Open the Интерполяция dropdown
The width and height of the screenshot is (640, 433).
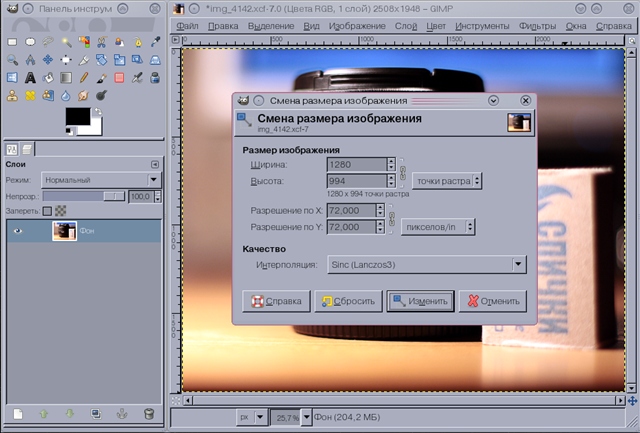(422, 265)
